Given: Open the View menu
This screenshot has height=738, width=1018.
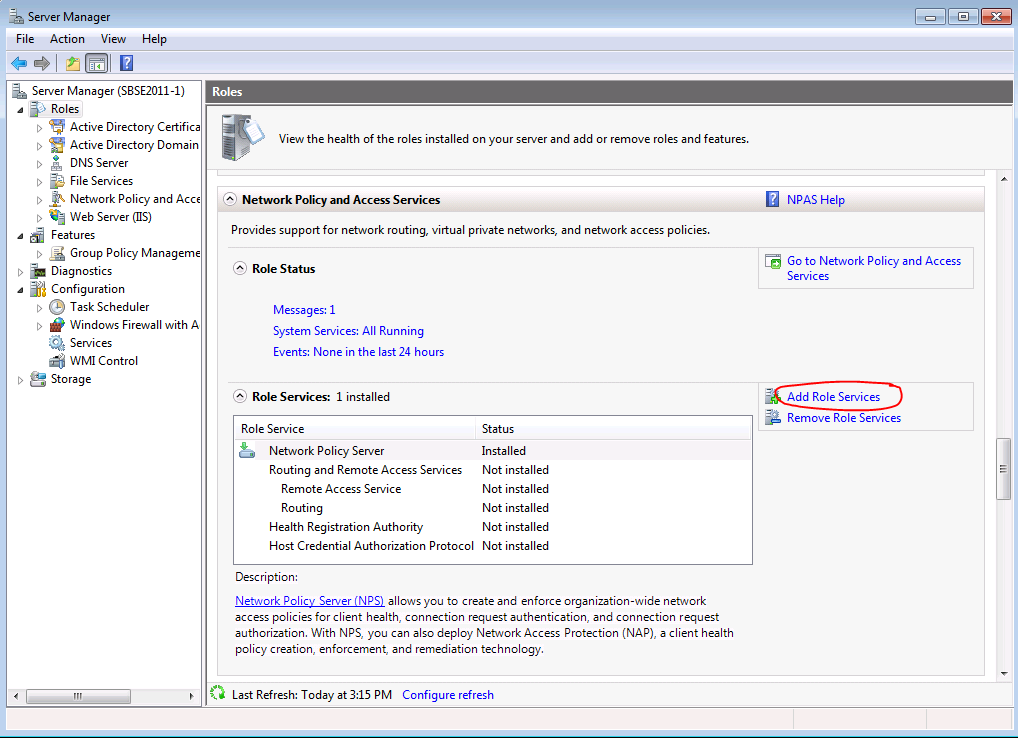Looking at the screenshot, I should pos(113,39).
